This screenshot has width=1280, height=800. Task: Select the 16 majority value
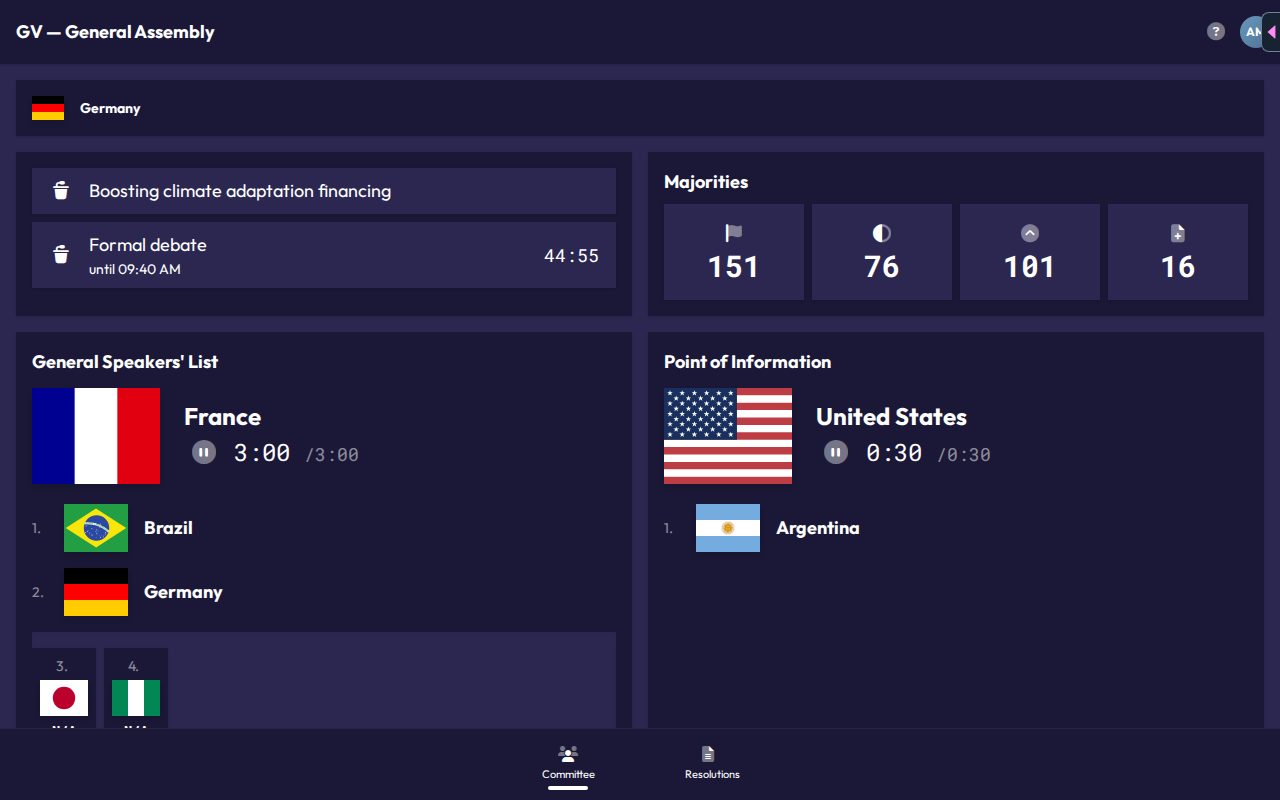[1178, 267]
